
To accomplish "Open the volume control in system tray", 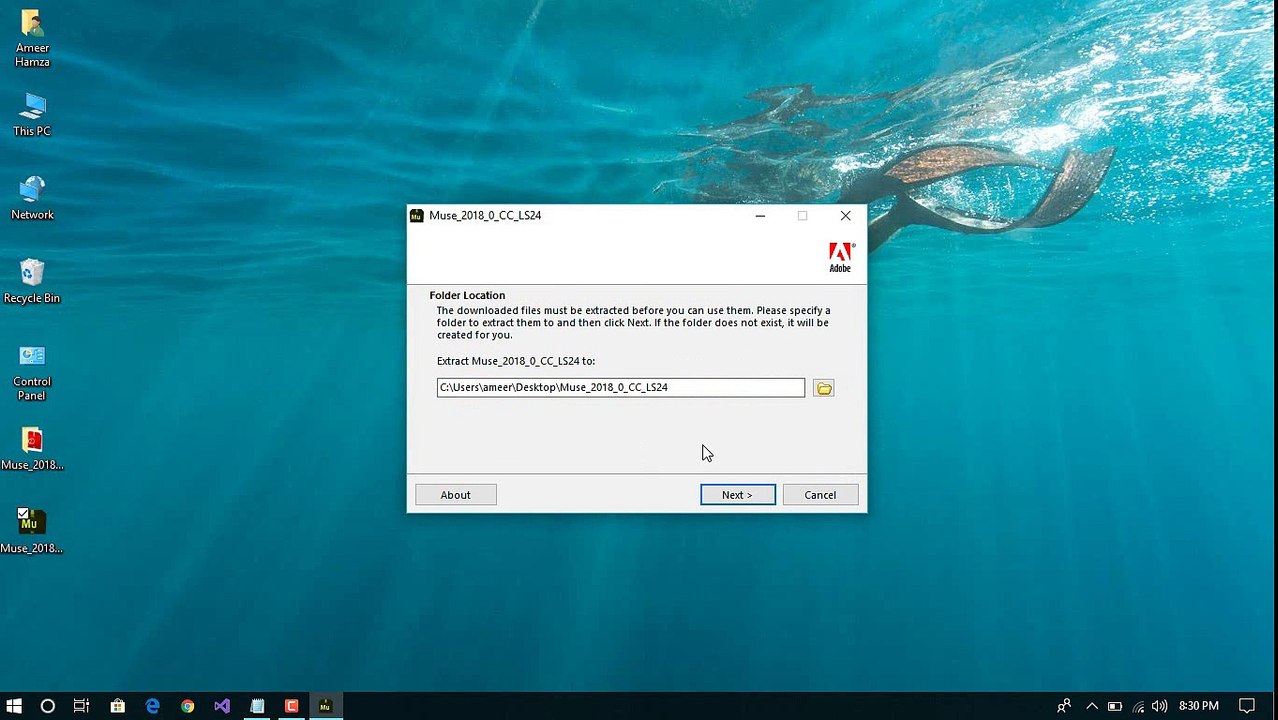I will coord(1160,706).
